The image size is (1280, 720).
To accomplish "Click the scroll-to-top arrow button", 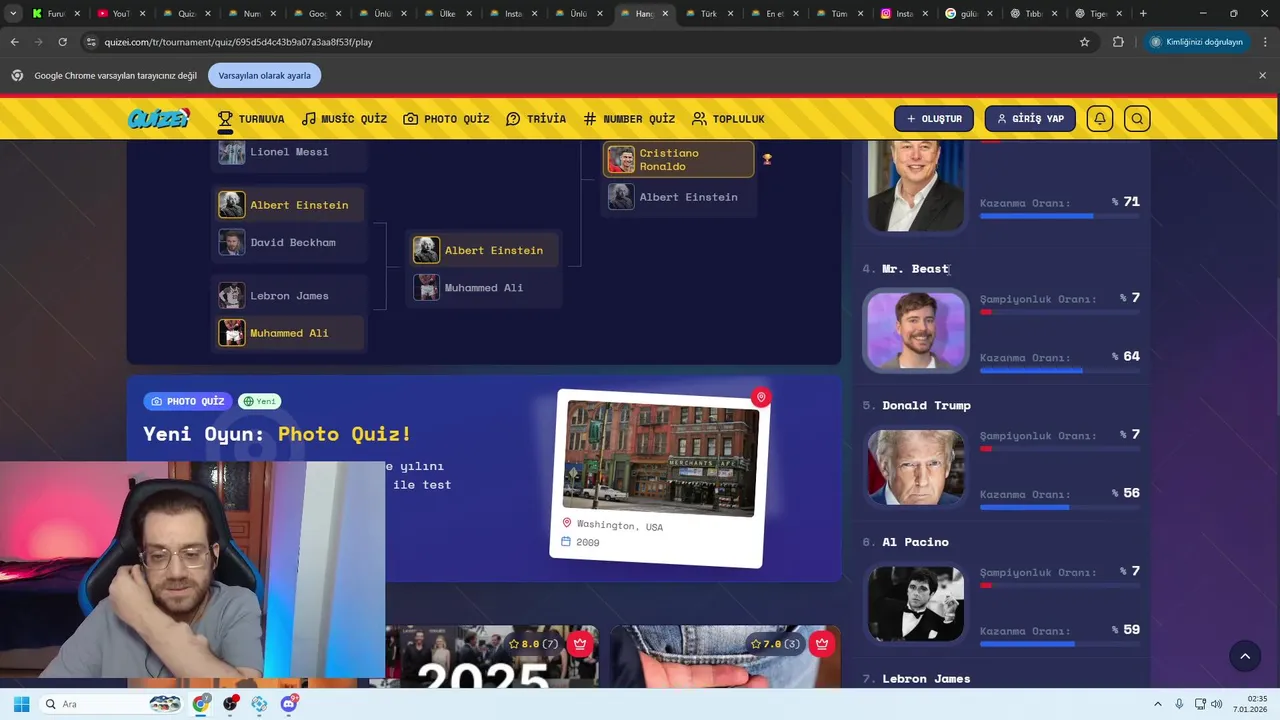I will 1245,656.
